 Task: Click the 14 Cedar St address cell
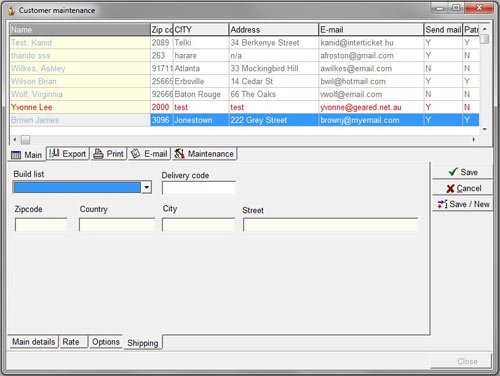(x=274, y=81)
